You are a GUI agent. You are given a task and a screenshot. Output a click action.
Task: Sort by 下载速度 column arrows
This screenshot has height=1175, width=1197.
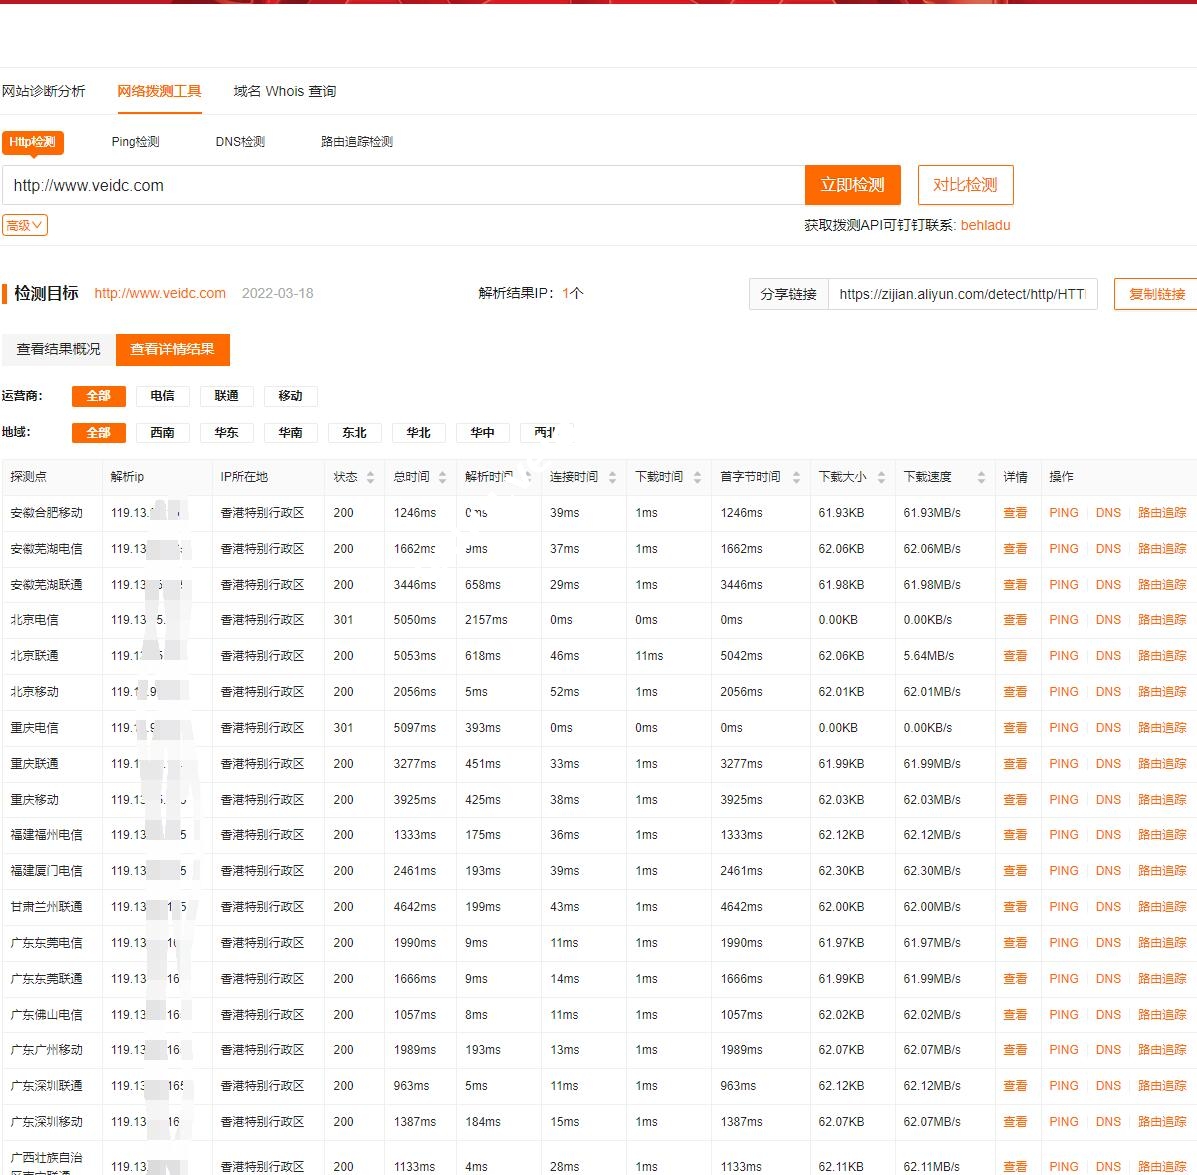tap(981, 478)
